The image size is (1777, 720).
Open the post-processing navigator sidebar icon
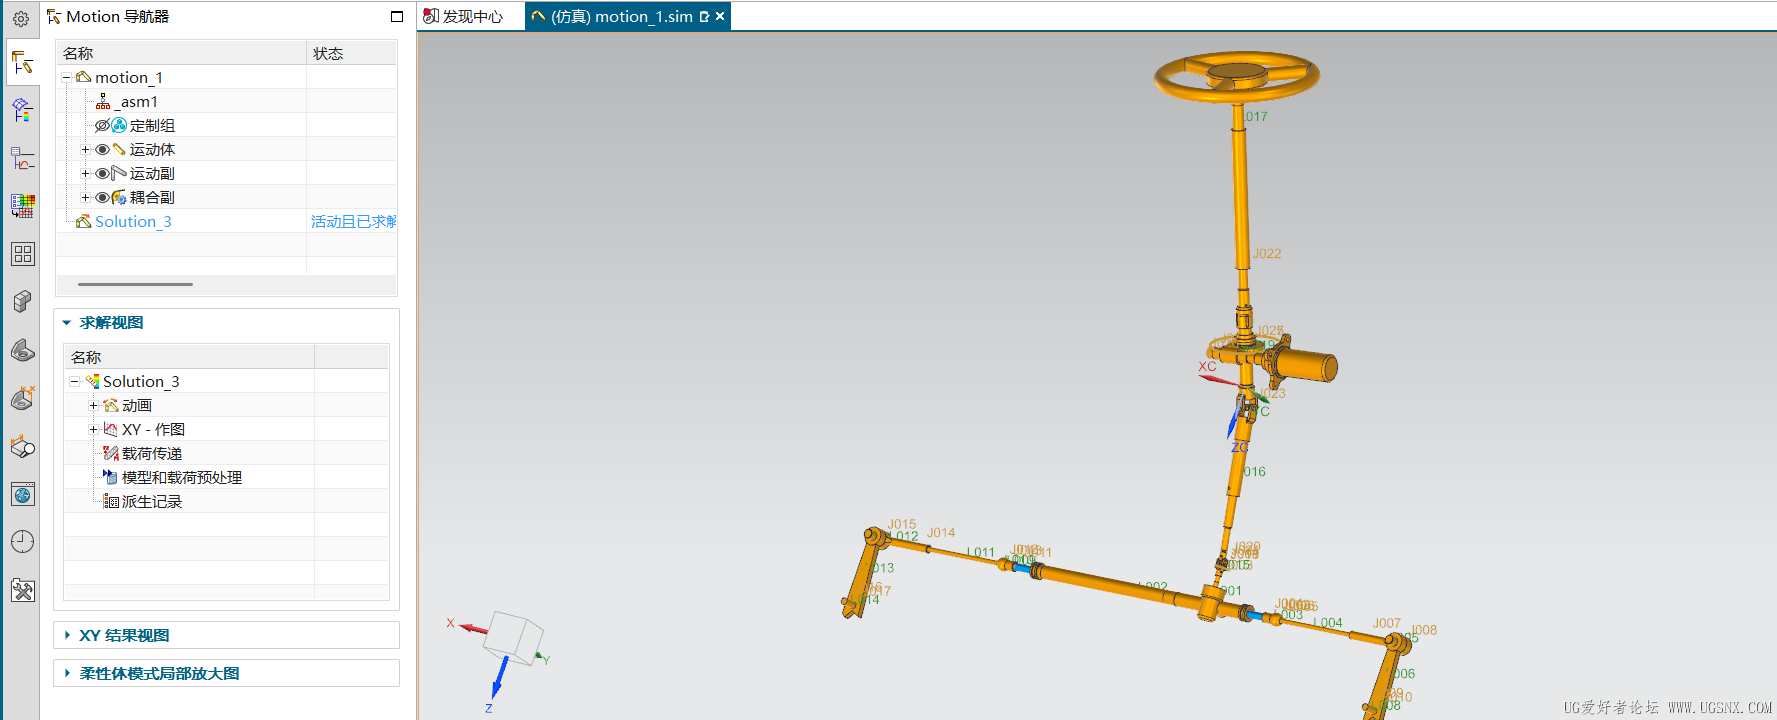pyautogui.click(x=22, y=109)
